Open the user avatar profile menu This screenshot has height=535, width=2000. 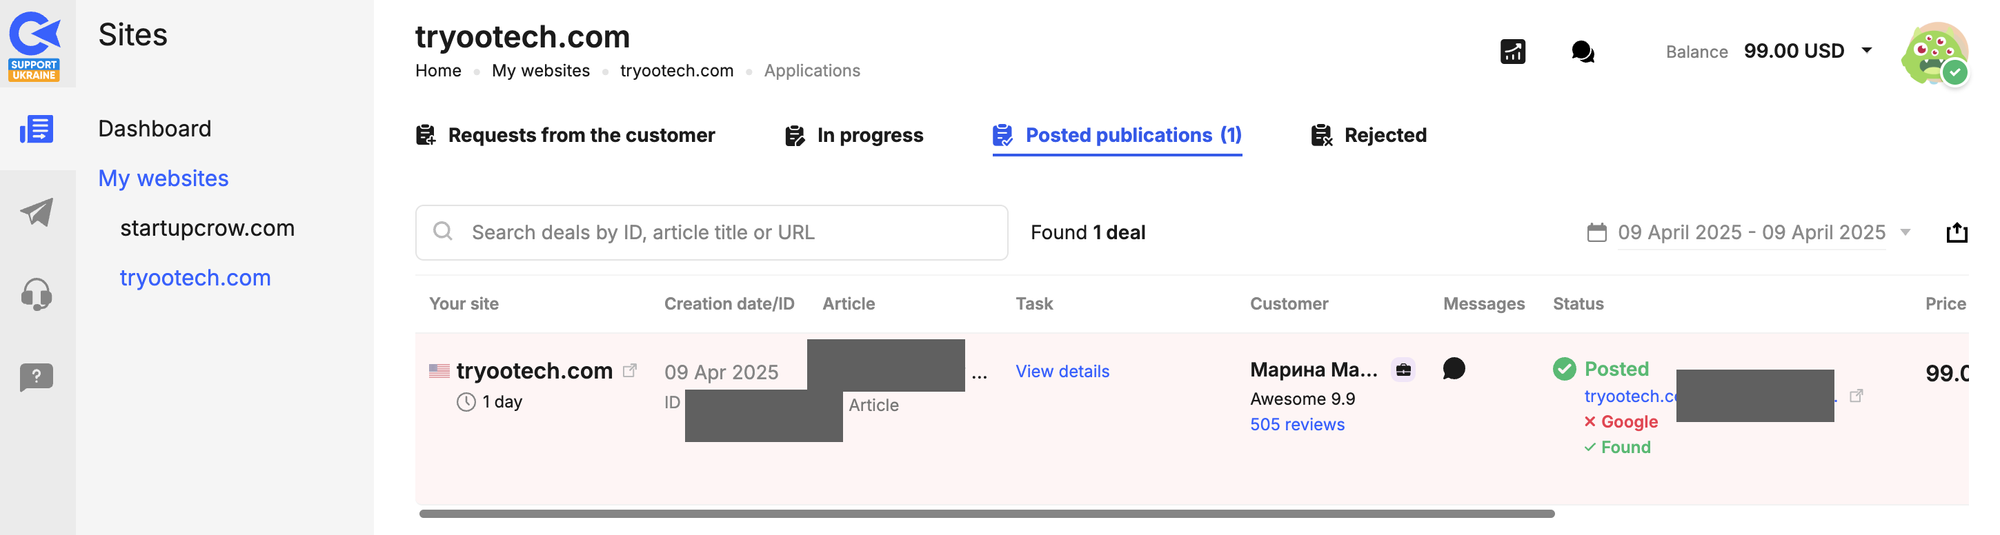(1934, 53)
